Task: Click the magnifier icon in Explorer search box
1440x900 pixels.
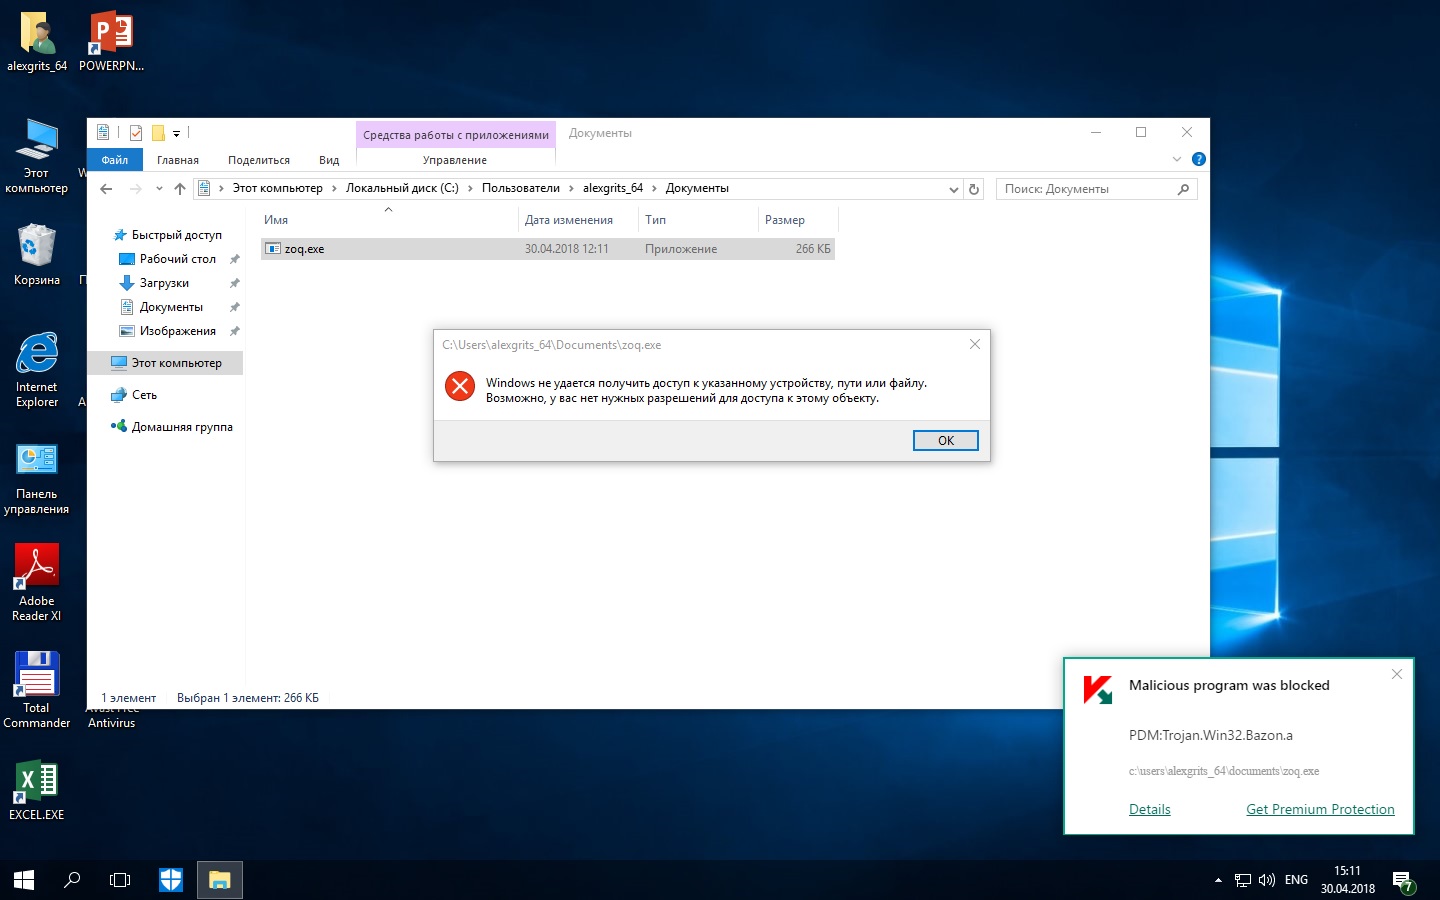Action: pyautogui.click(x=1184, y=189)
